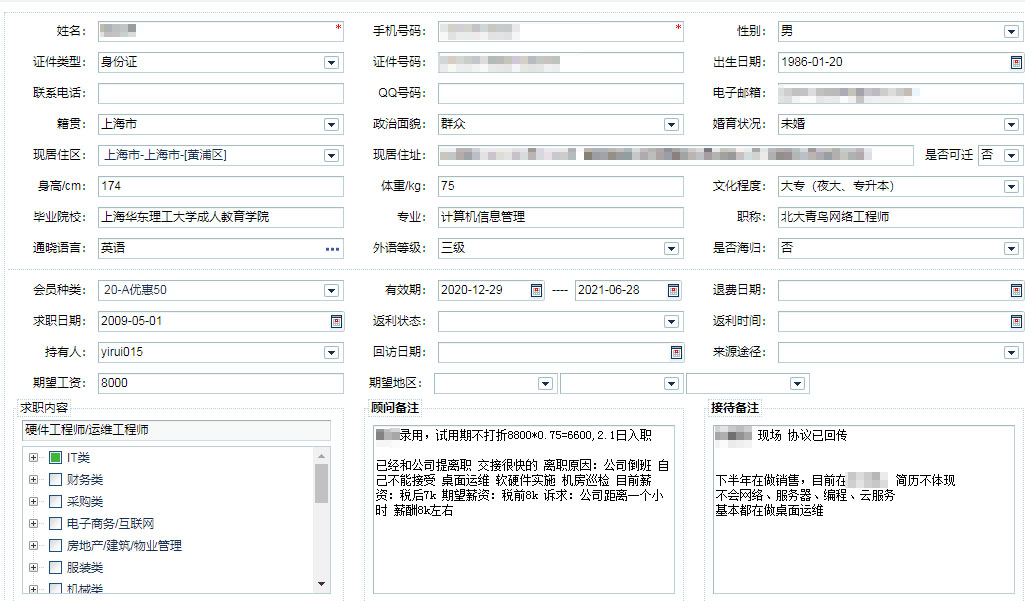The width and height of the screenshot is (1025, 601).
Task: Open the 回访日期 calendar picker
Action: (676, 352)
